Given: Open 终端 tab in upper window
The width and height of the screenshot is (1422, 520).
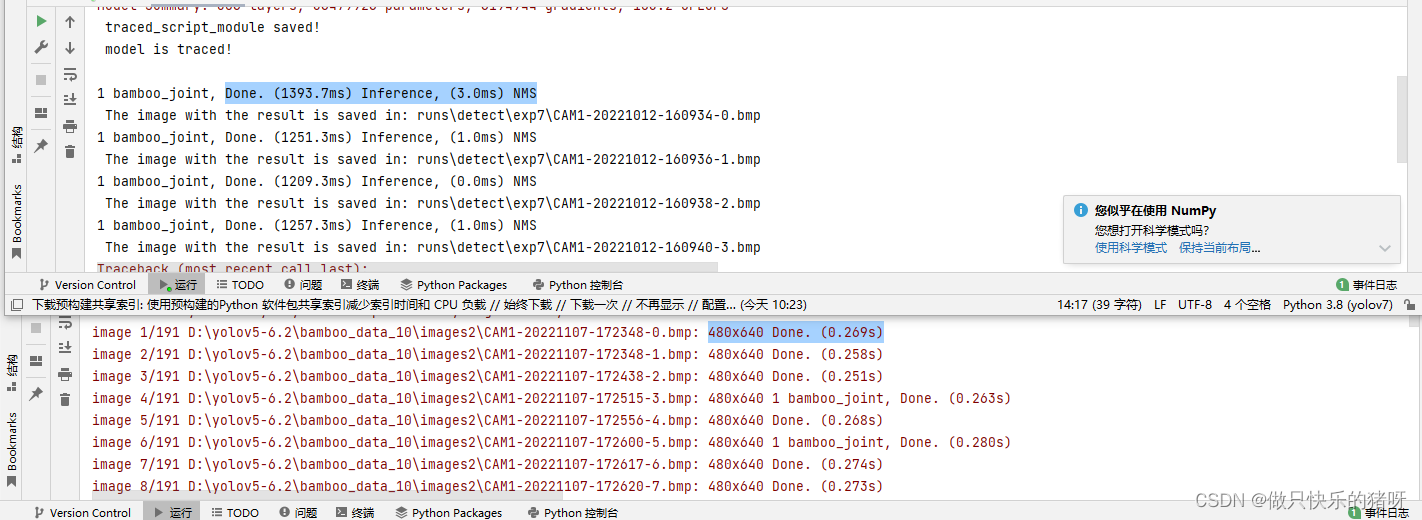Looking at the screenshot, I should (x=360, y=285).
